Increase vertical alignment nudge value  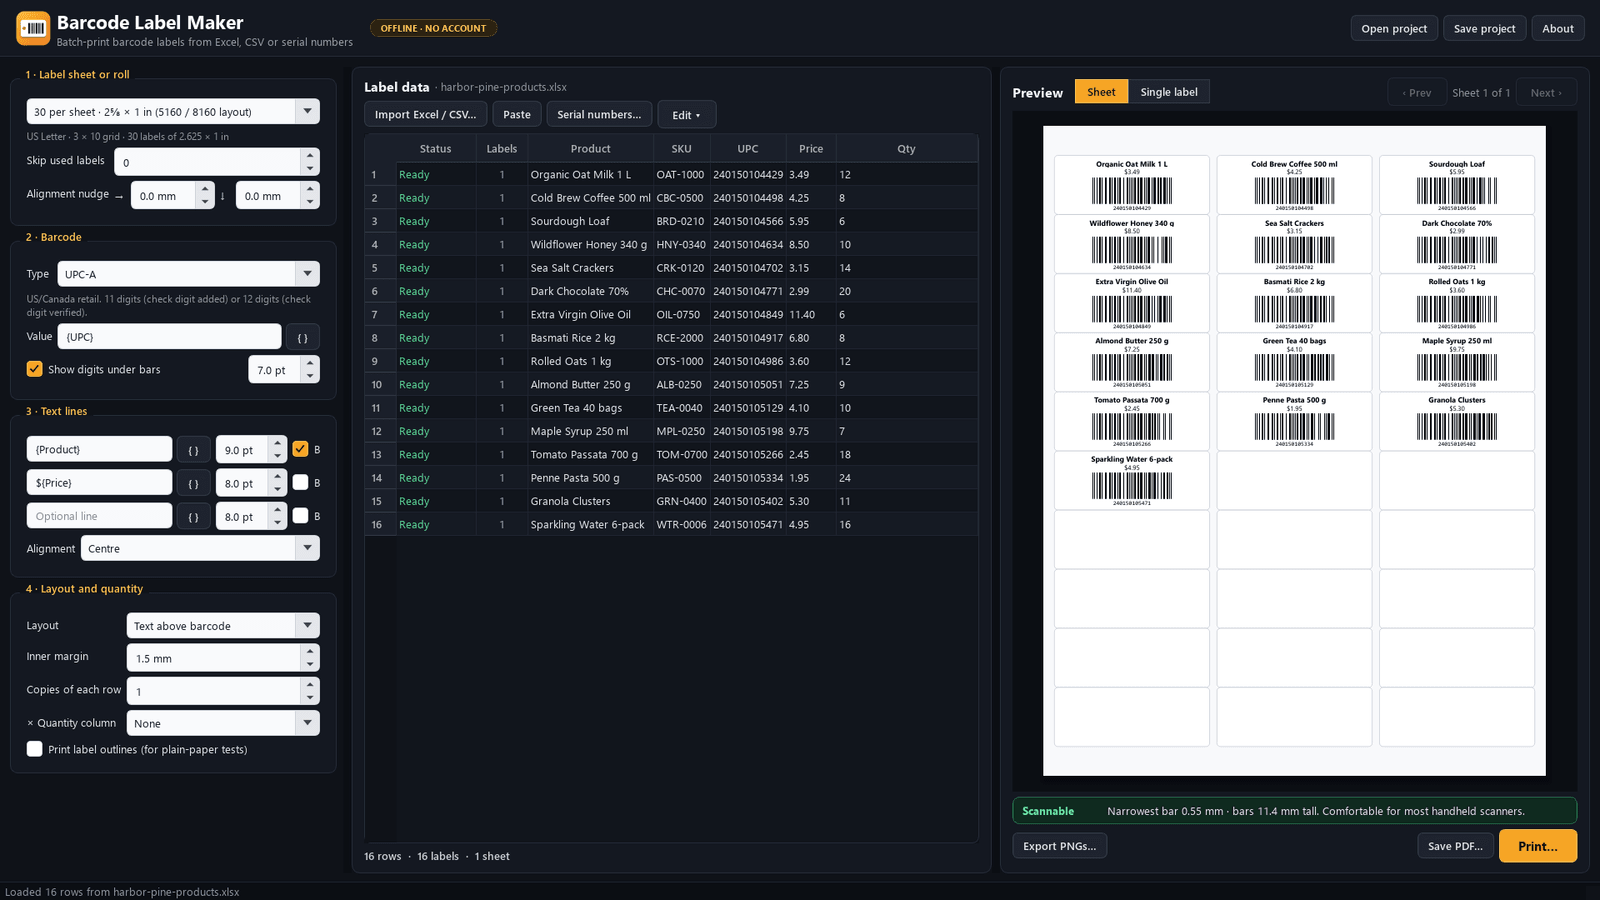(310, 189)
